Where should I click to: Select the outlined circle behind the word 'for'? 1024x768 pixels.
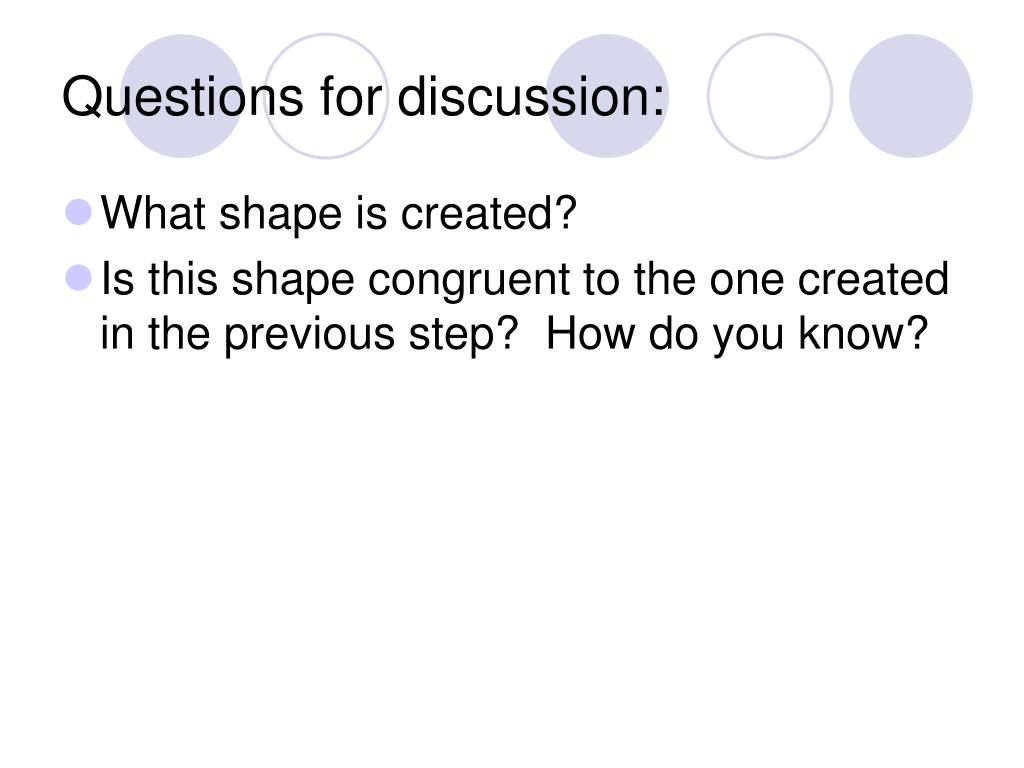pyautogui.click(x=326, y=96)
